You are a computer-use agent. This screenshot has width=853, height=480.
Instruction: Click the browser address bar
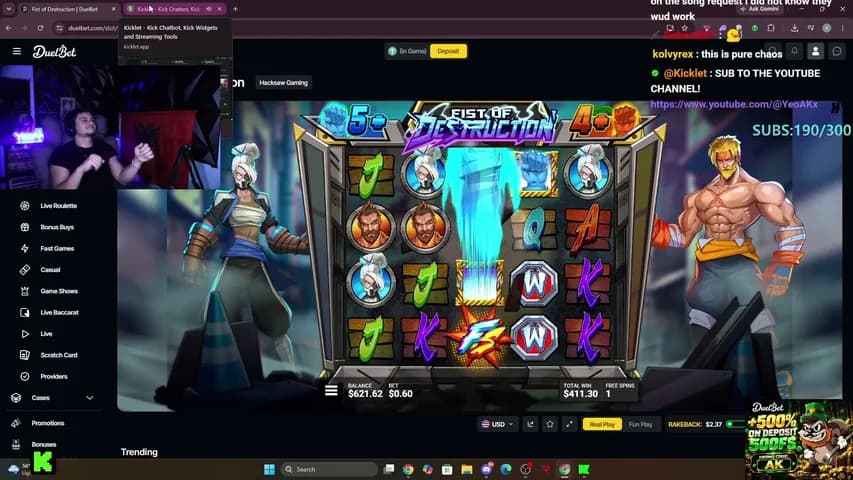point(359,28)
